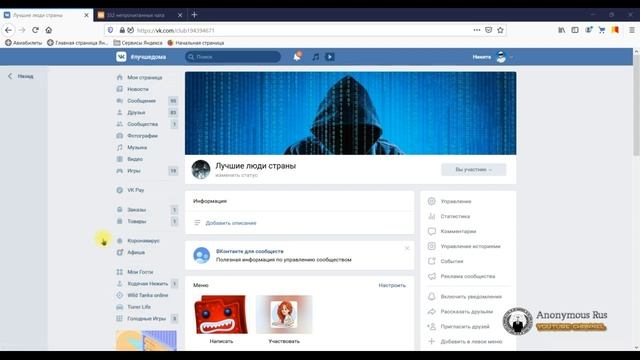The height and width of the screenshot is (360, 640).
Task: Close the ВКонтакте для сообществ banner
Action: coord(407,248)
